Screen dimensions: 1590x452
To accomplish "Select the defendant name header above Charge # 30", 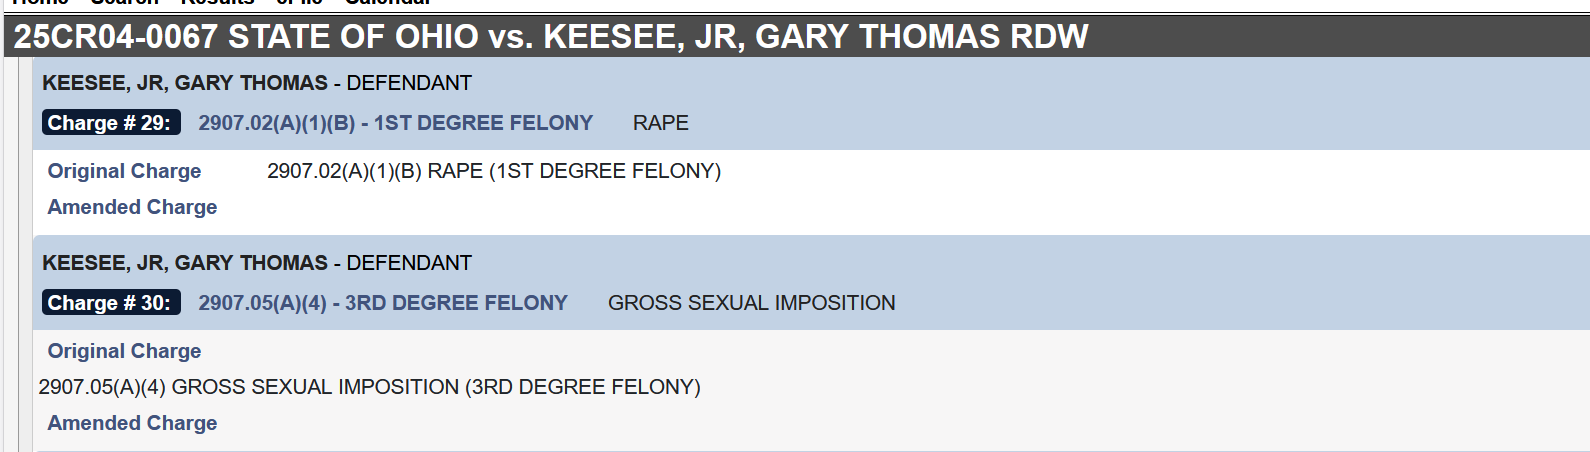I will [x=257, y=263].
